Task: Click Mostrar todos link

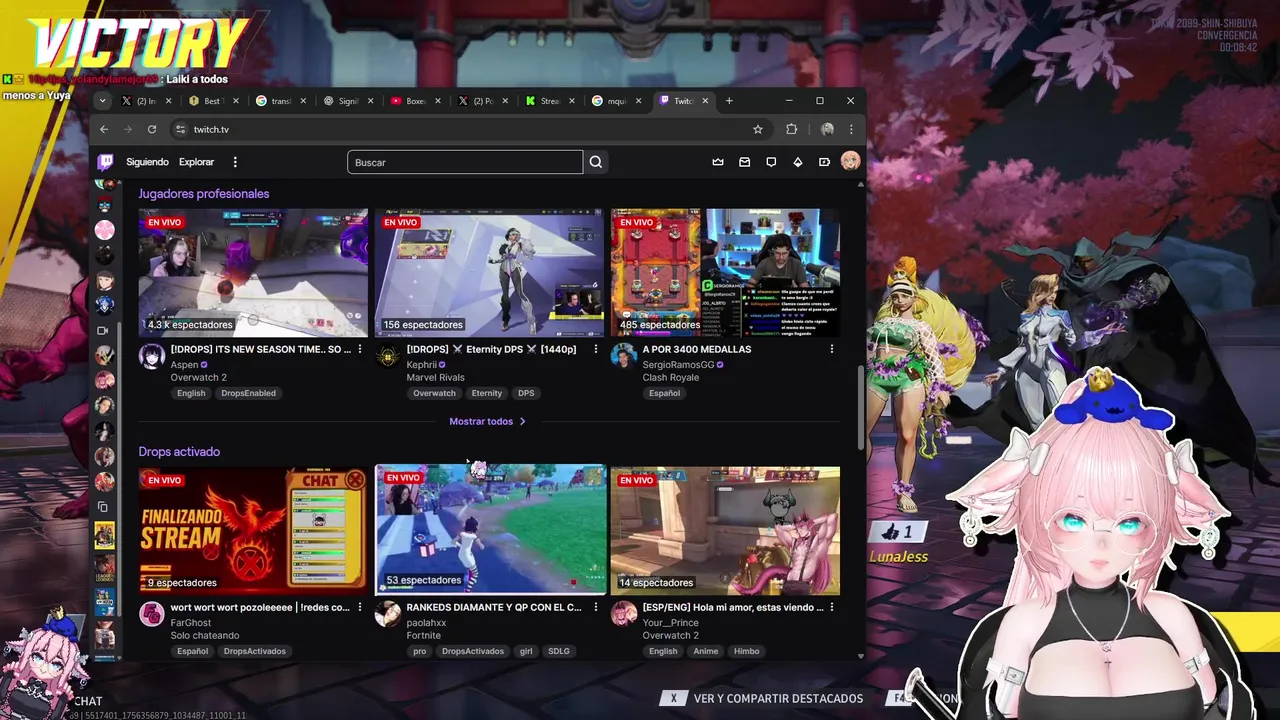Action: click(x=488, y=421)
